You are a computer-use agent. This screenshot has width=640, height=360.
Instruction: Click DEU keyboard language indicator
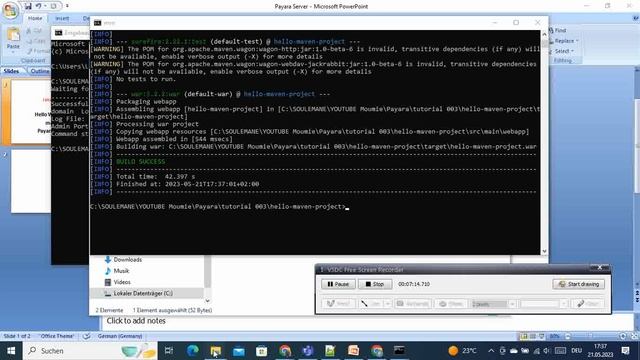pos(576,351)
